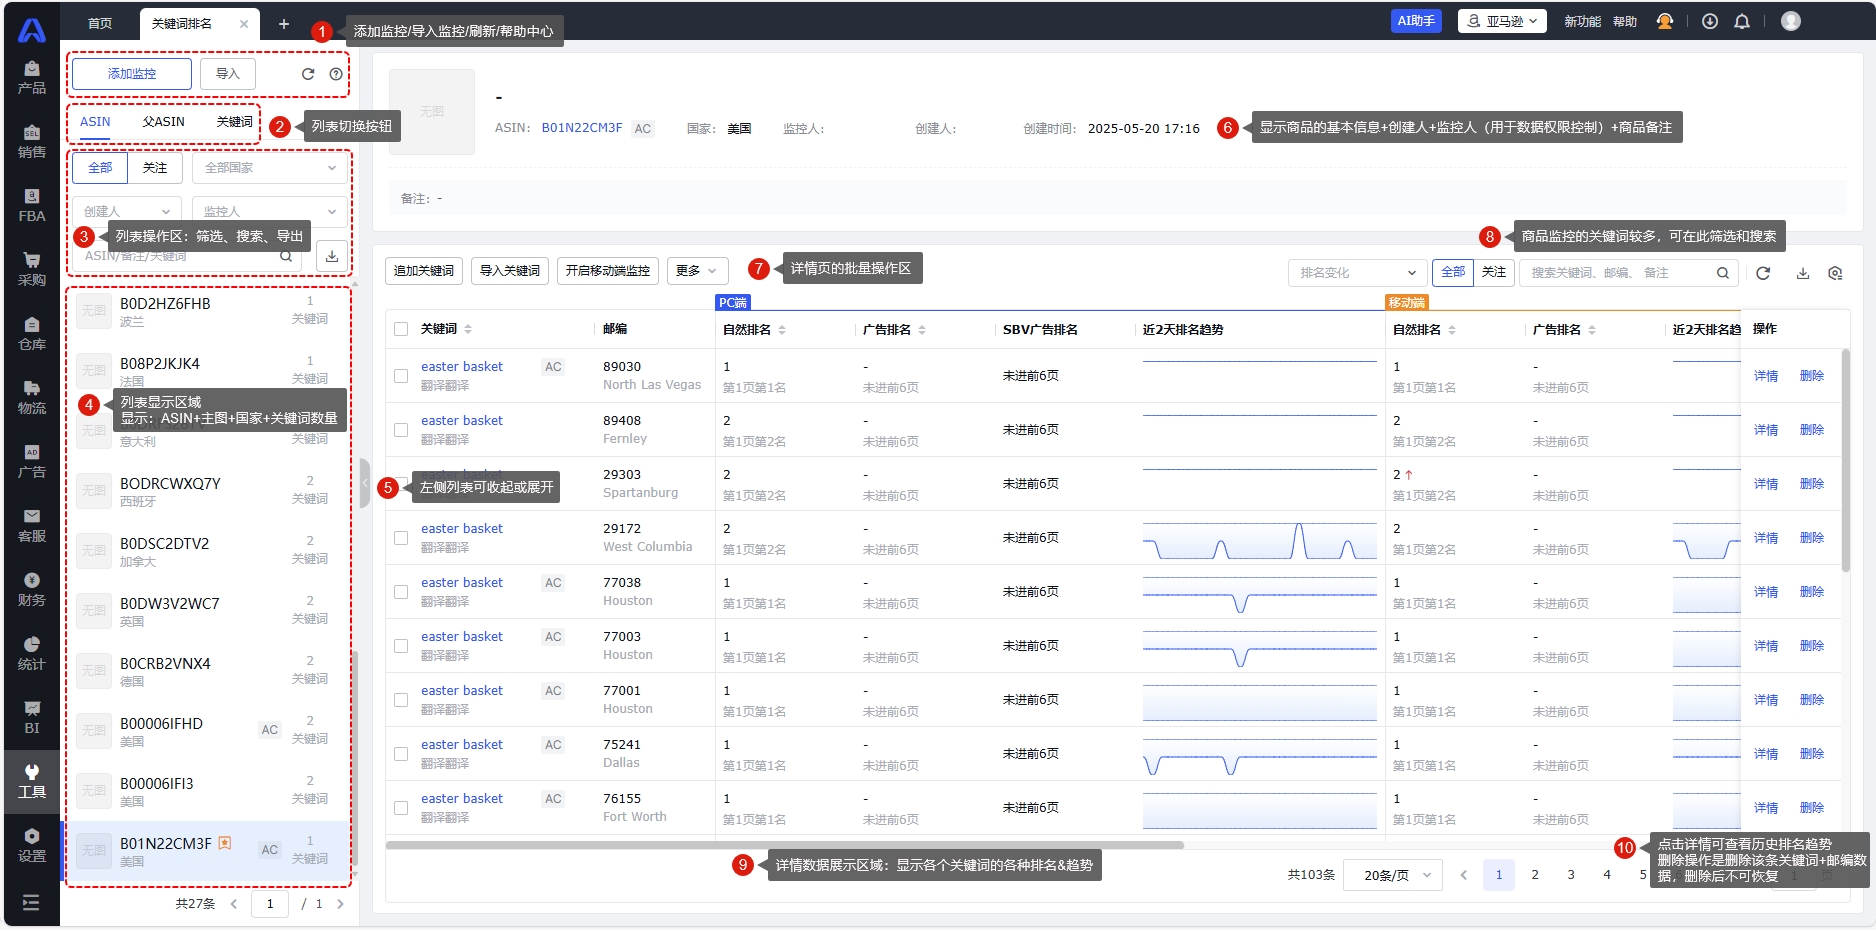1876x930 pixels.
Task: Open the 产品 sidebar module
Action: [32, 78]
